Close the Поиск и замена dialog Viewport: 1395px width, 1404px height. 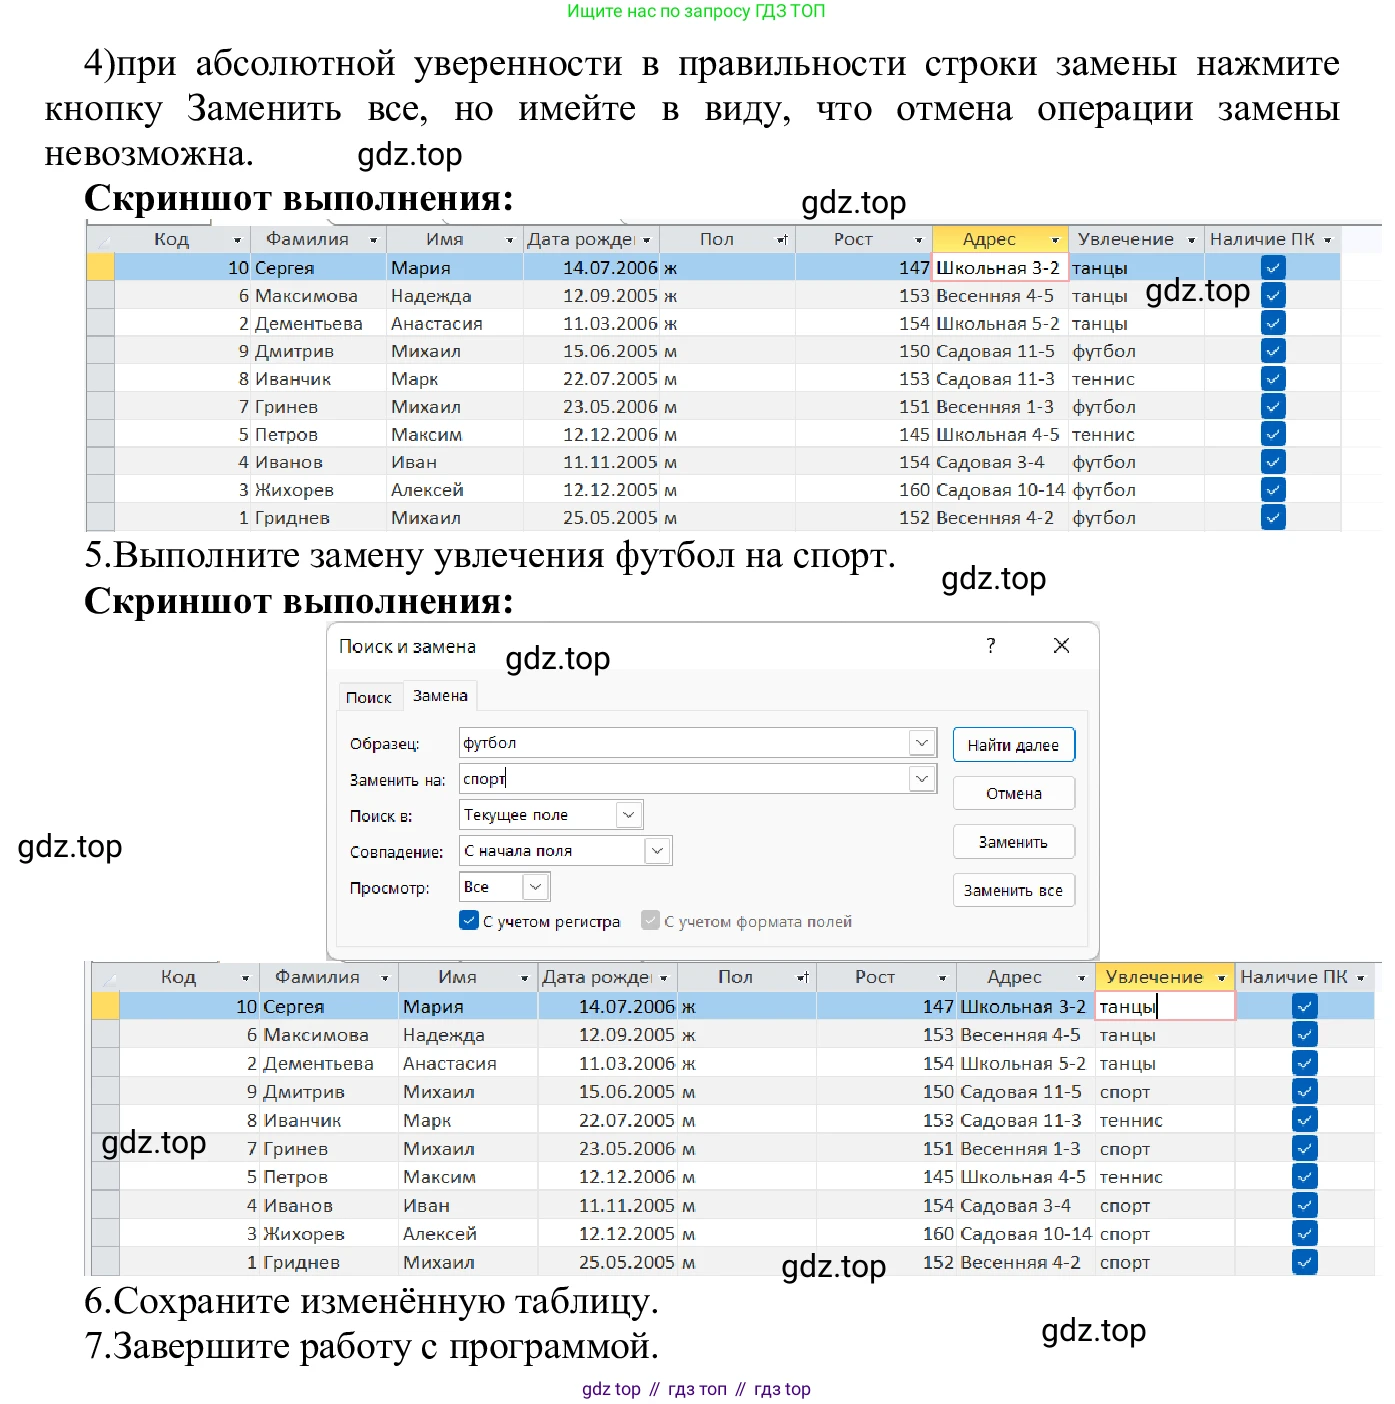point(1061,646)
